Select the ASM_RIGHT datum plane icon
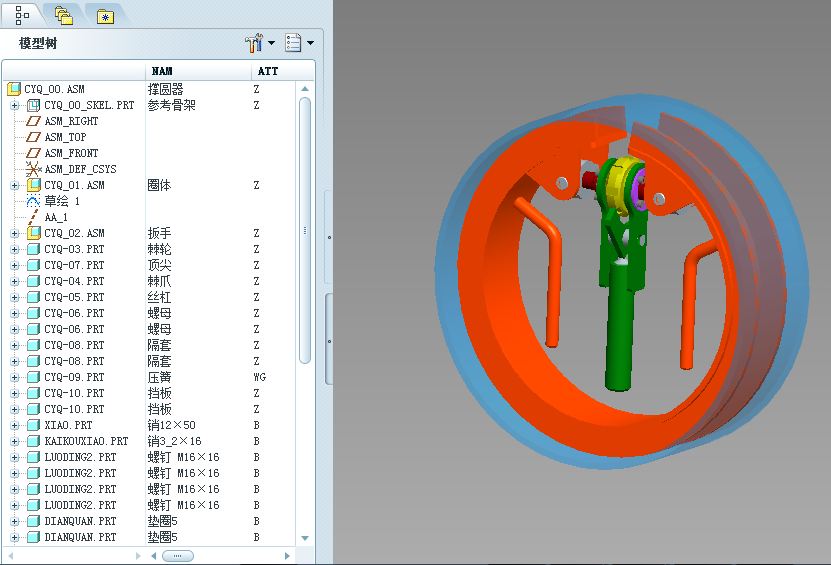 point(33,121)
